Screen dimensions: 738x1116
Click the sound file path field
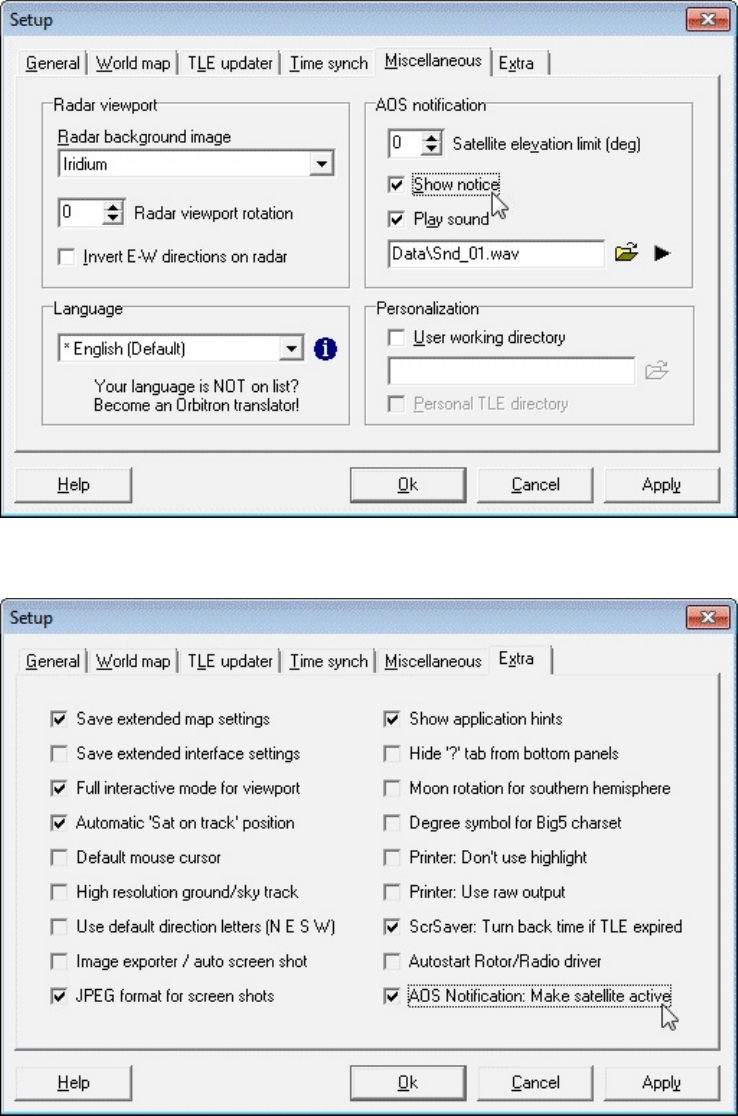click(x=497, y=254)
